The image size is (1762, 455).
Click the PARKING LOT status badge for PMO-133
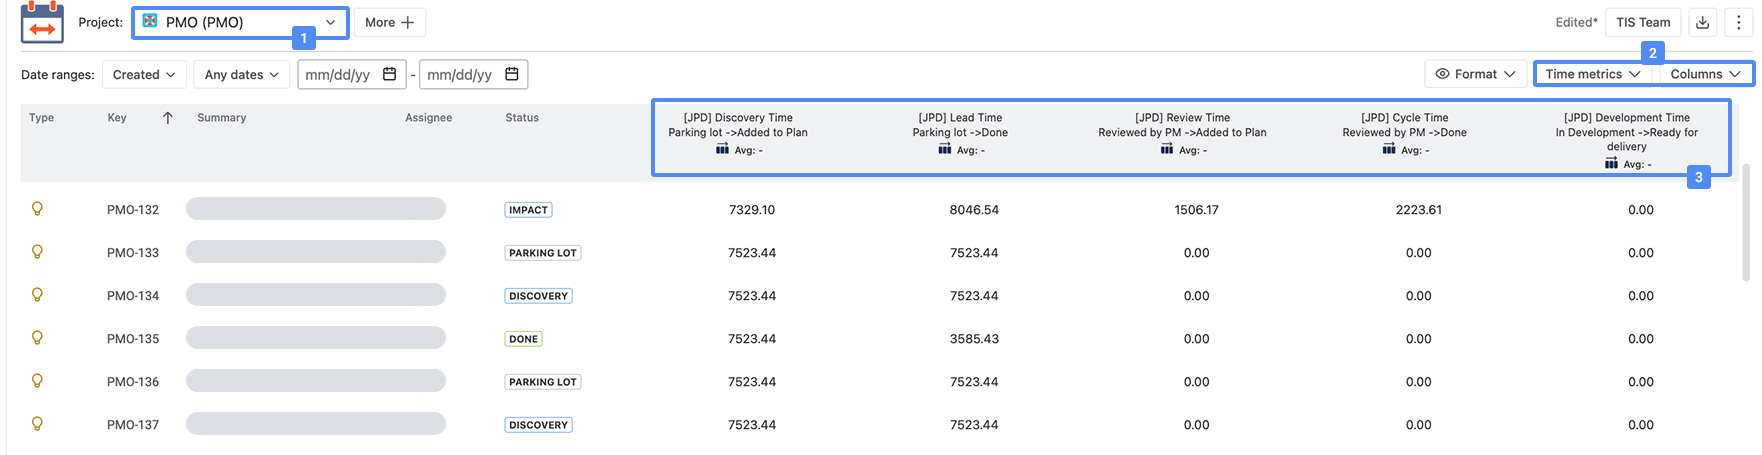tap(543, 253)
